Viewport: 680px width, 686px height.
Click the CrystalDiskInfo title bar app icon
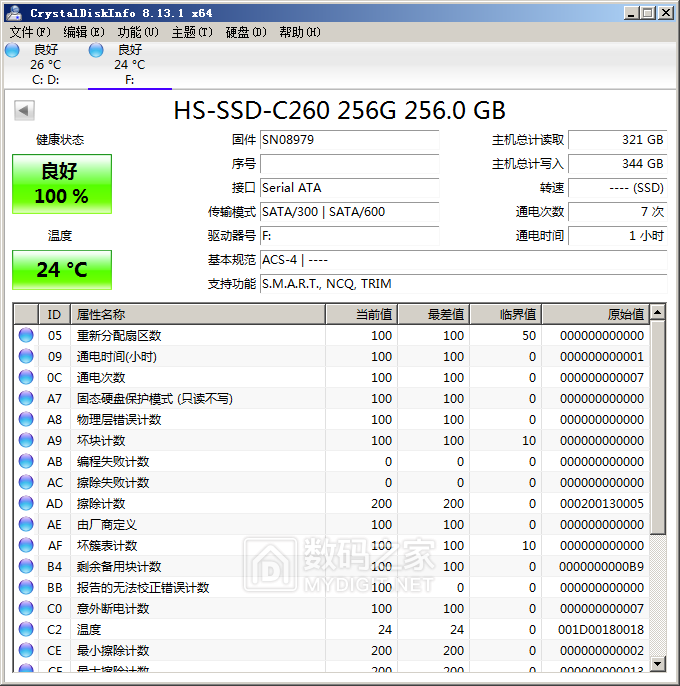pyautogui.click(x=14, y=13)
